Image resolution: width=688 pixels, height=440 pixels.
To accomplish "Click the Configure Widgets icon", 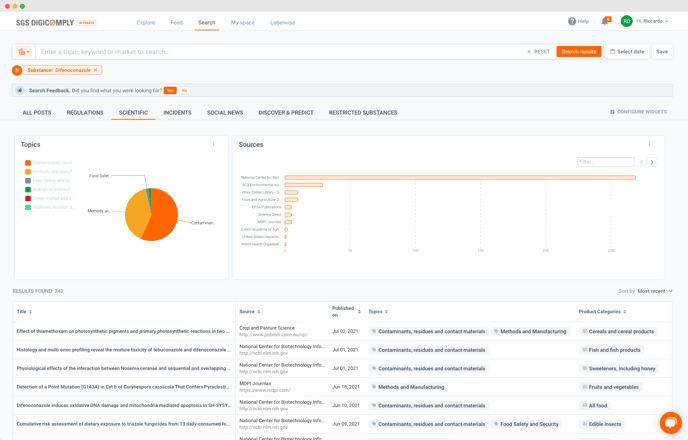I will coord(613,112).
